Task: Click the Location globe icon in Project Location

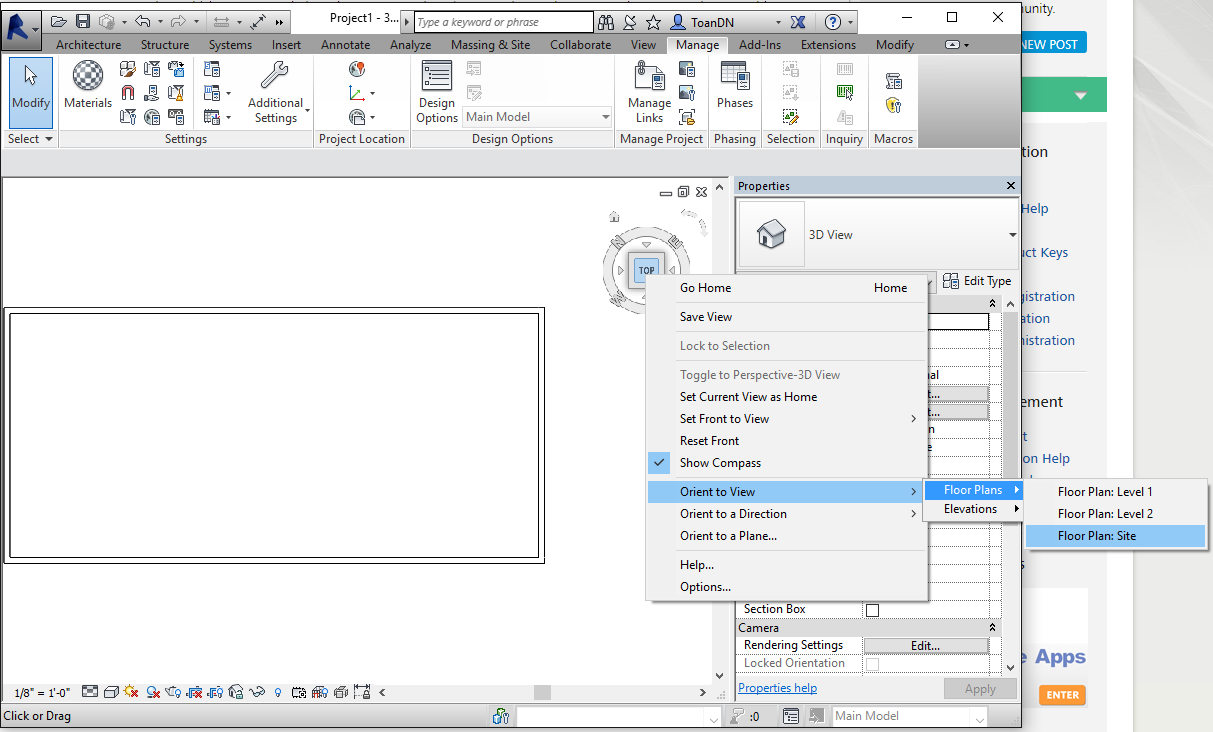Action: point(357,69)
